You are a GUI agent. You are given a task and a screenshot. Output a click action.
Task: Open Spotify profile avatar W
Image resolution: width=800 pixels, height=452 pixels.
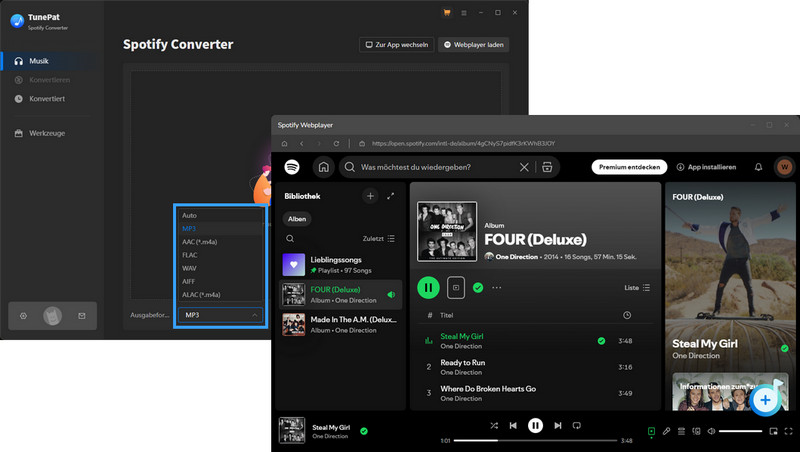point(785,167)
